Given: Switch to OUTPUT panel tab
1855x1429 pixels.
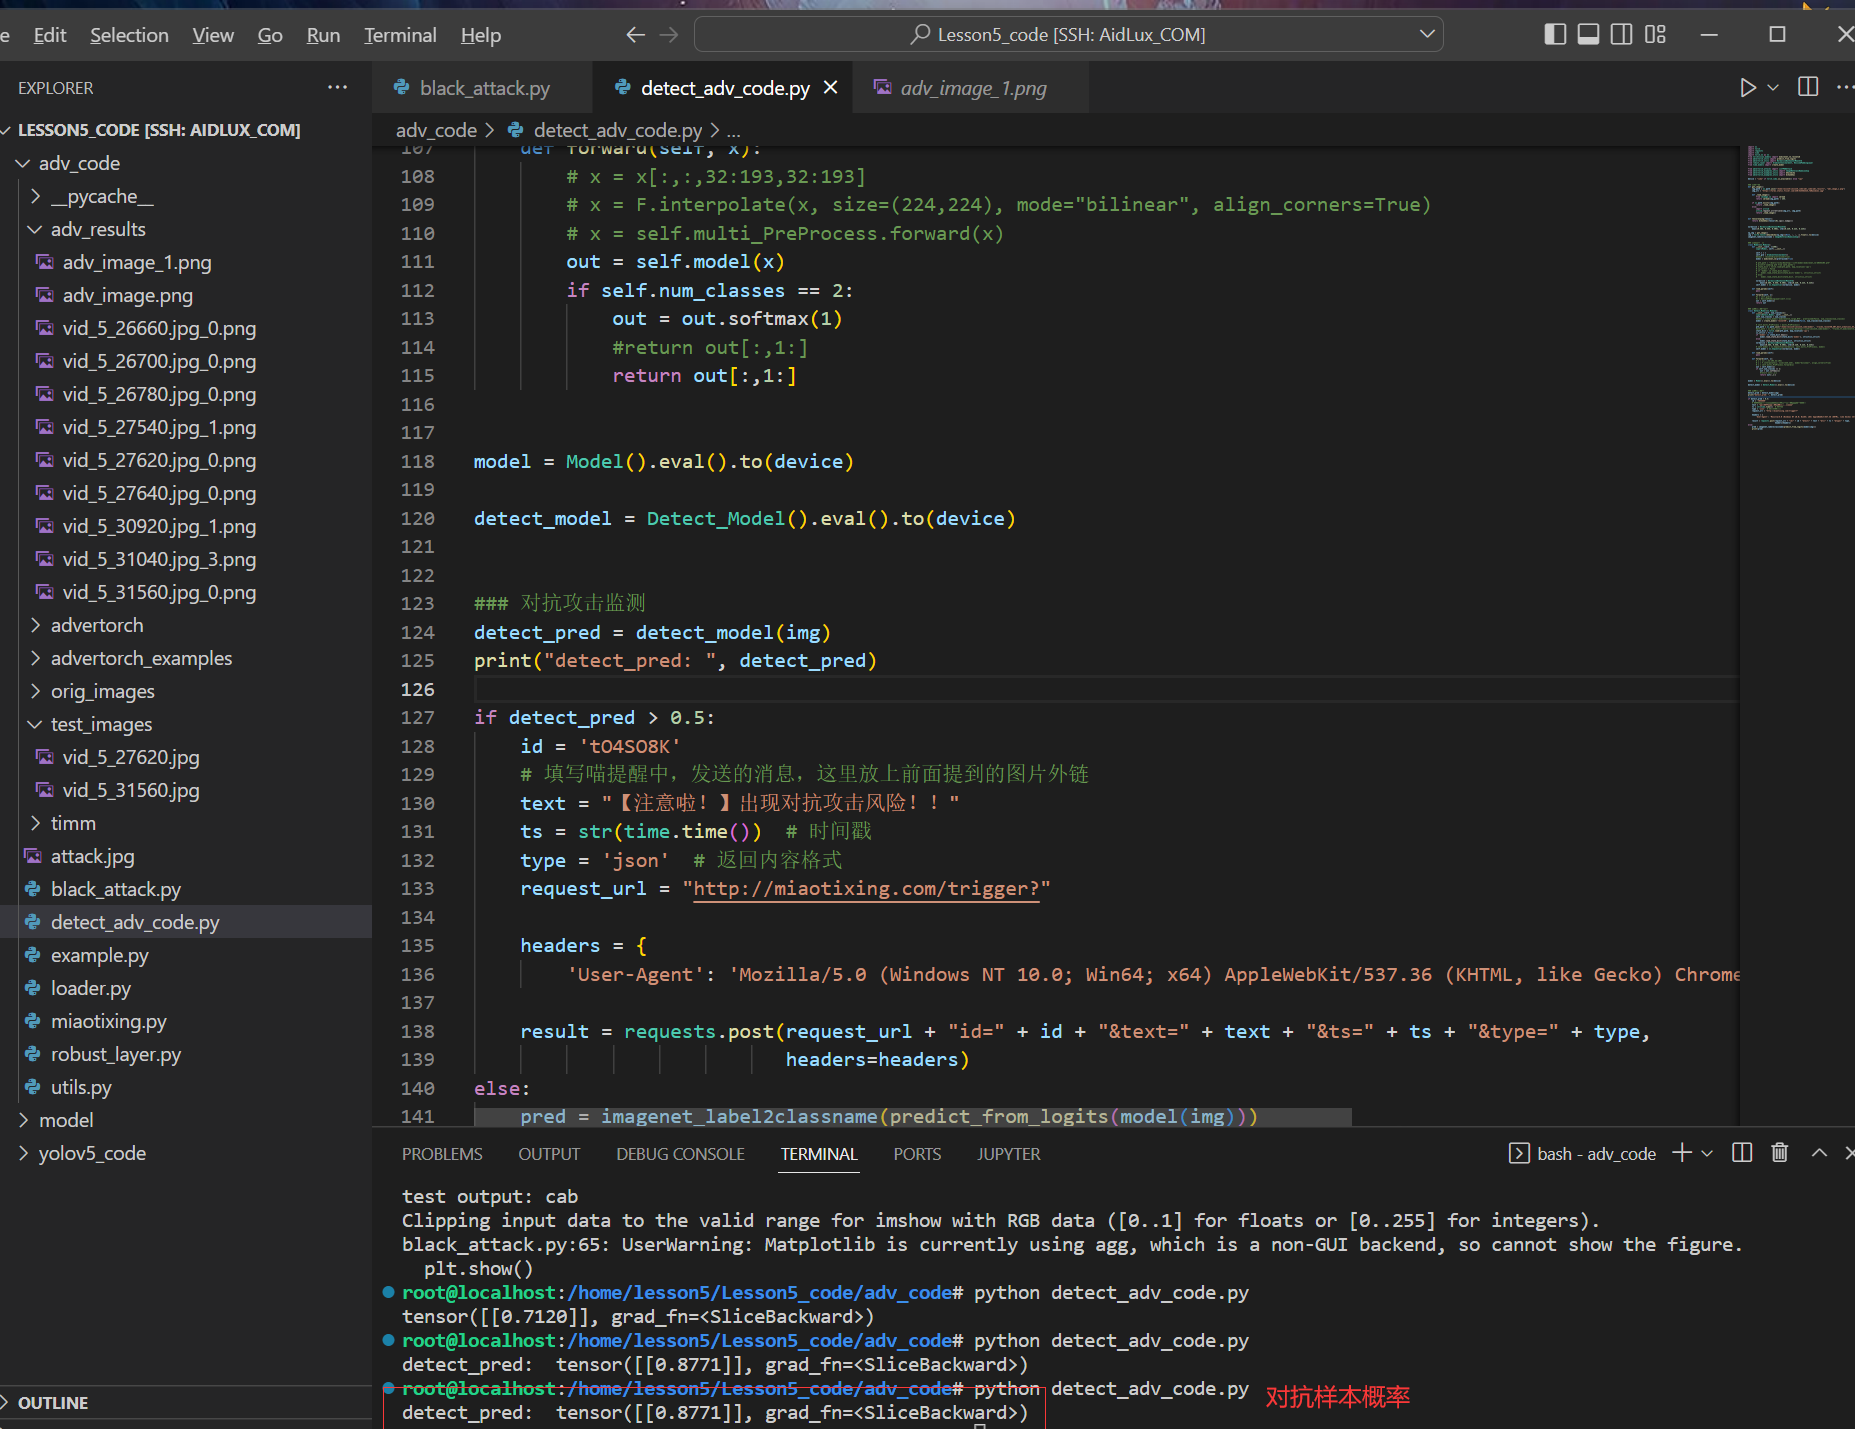Looking at the screenshot, I should [549, 1154].
